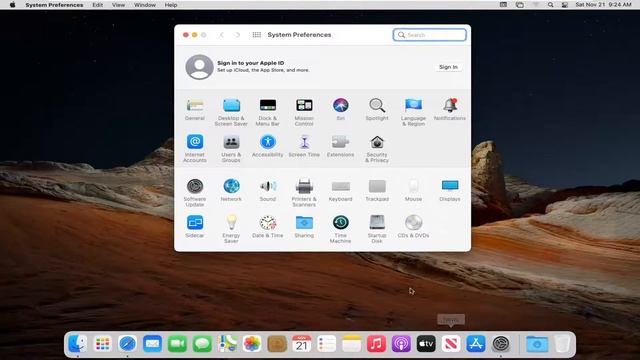
Task: Open Spotlight search in menu bar
Action: tap(550, 5)
